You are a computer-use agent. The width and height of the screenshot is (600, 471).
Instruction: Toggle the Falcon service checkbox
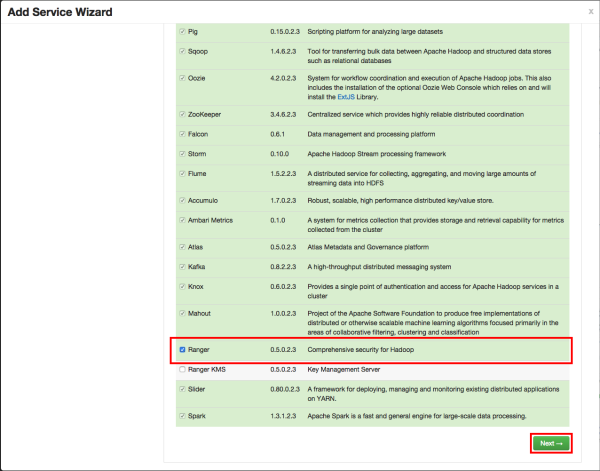182,134
